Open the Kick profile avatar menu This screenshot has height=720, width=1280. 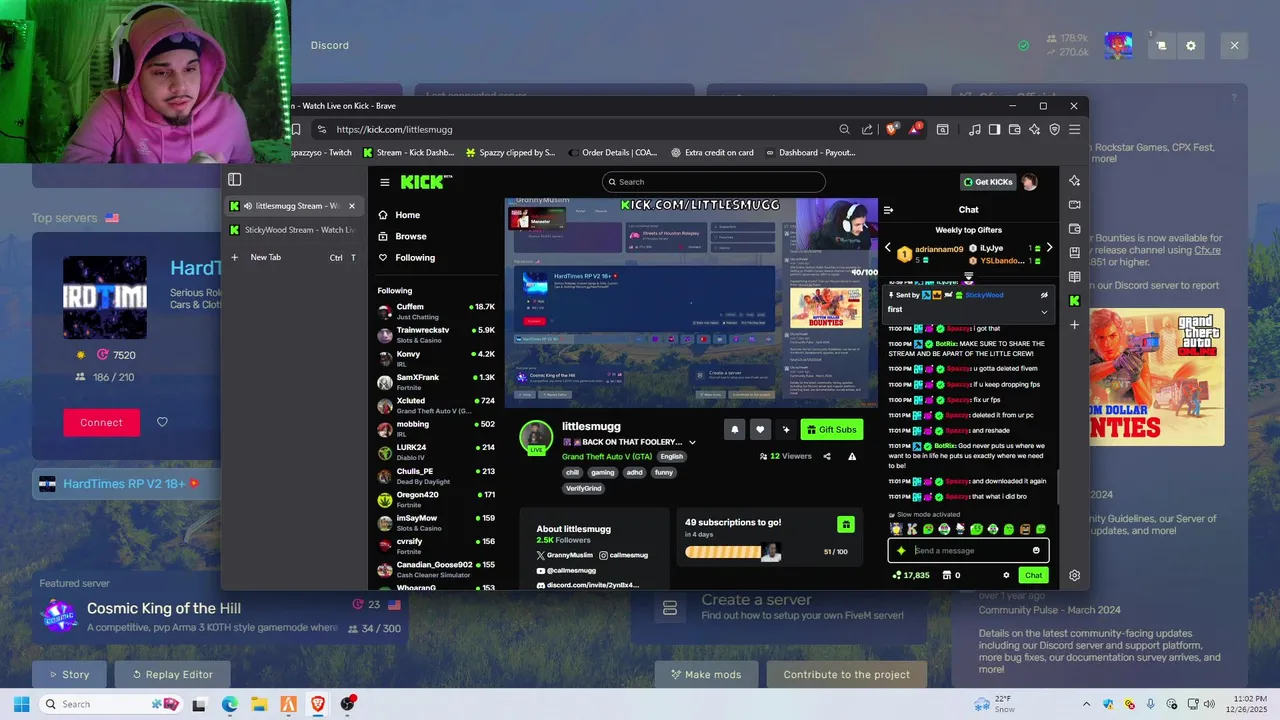[1029, 182]
